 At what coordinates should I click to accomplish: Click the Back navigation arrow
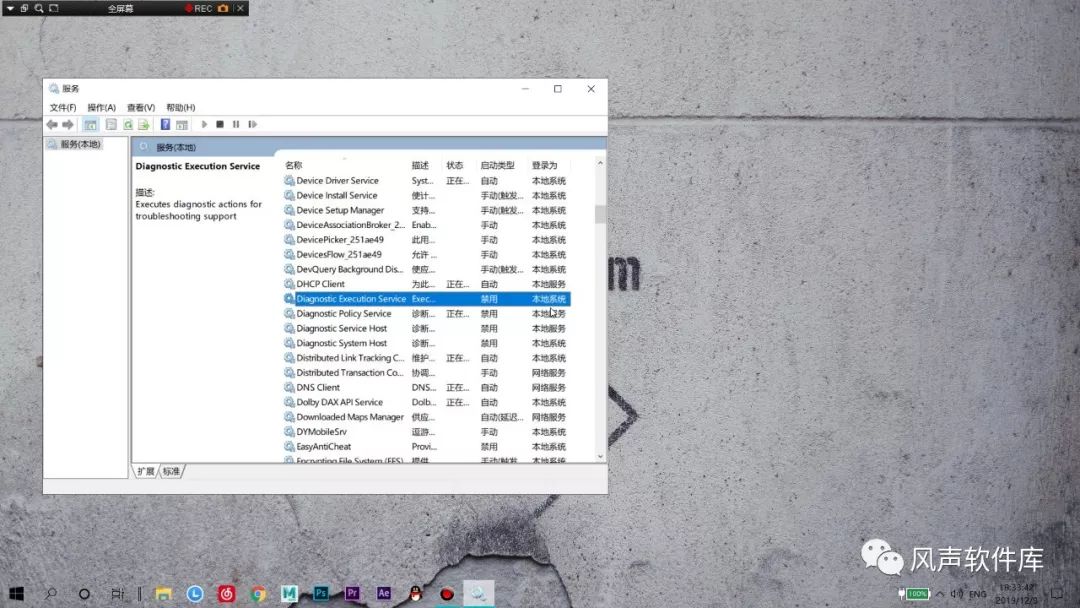pos(52,124)
